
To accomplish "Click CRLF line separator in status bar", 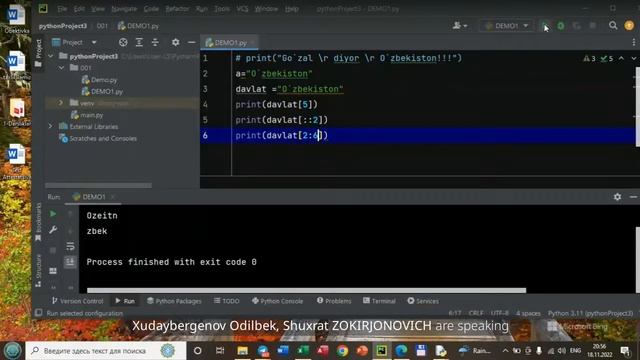I will [476, 313].
